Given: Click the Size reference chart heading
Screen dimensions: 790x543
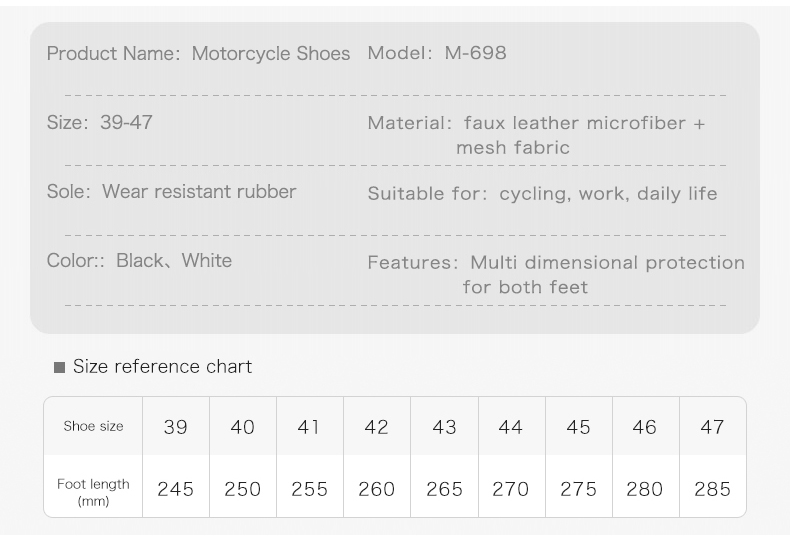Looking at the screenshot, I should (162, 367).
